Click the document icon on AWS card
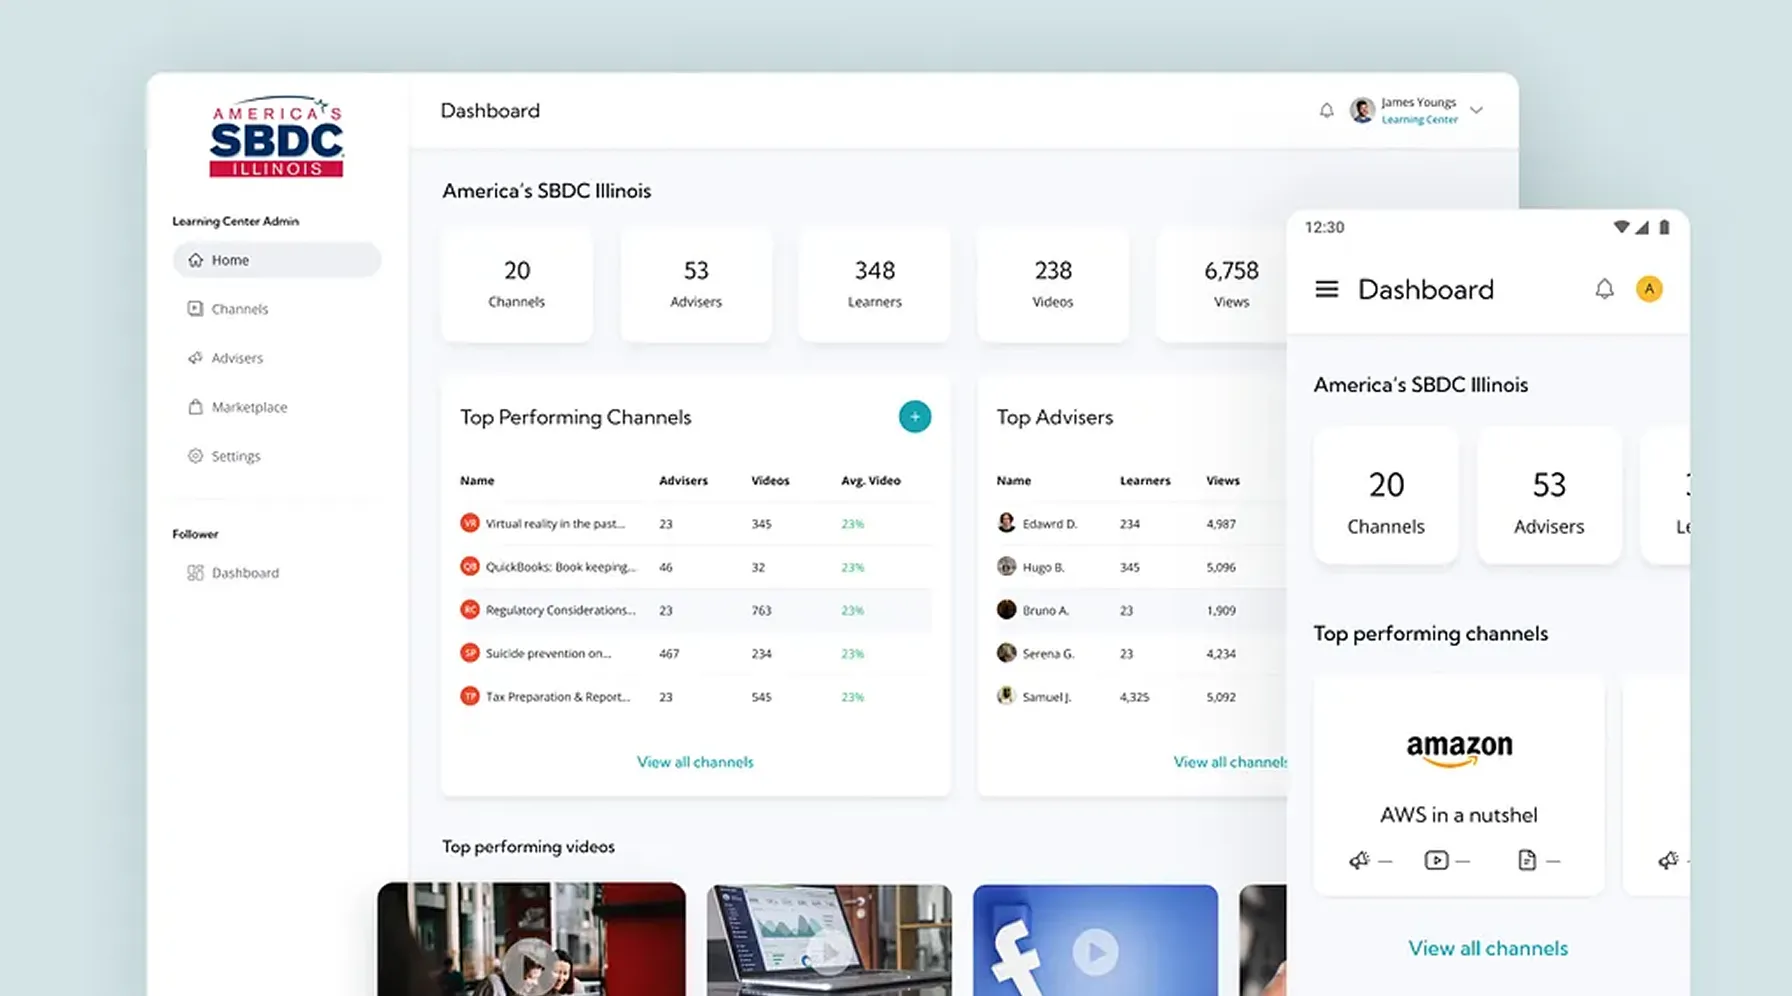The height and width of the screenshot is (996, 1792). pyautogui.click(x=1527, y=860)
